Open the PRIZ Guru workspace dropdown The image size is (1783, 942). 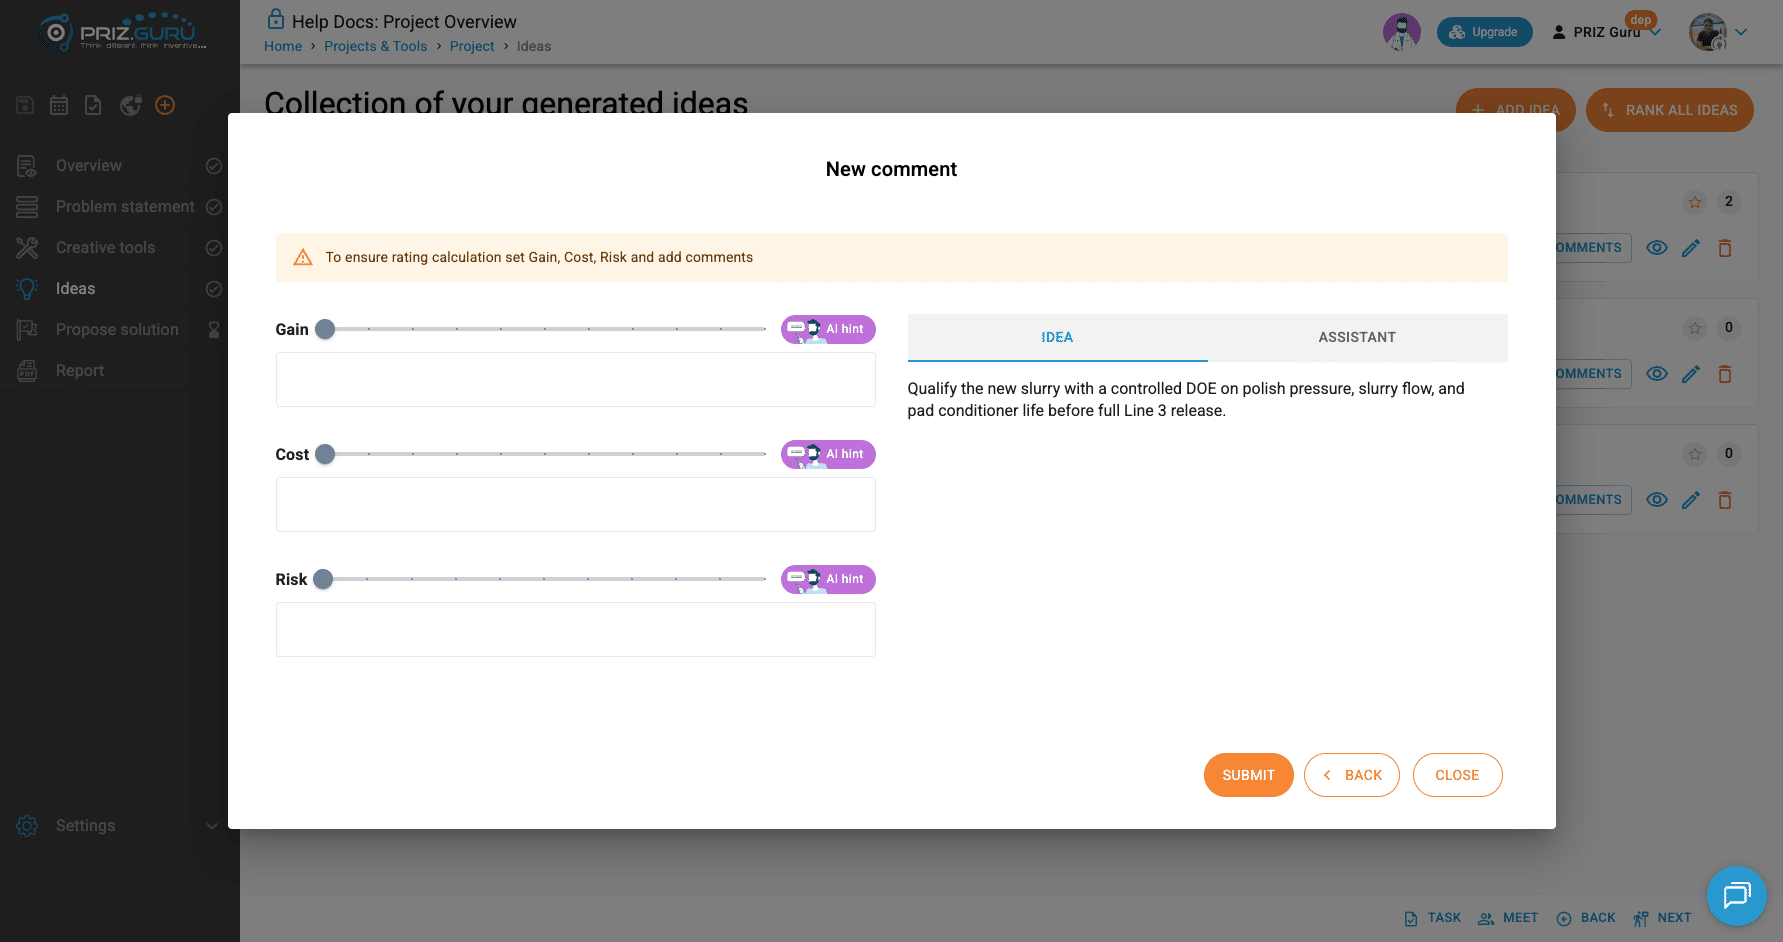pos(1606,32)
